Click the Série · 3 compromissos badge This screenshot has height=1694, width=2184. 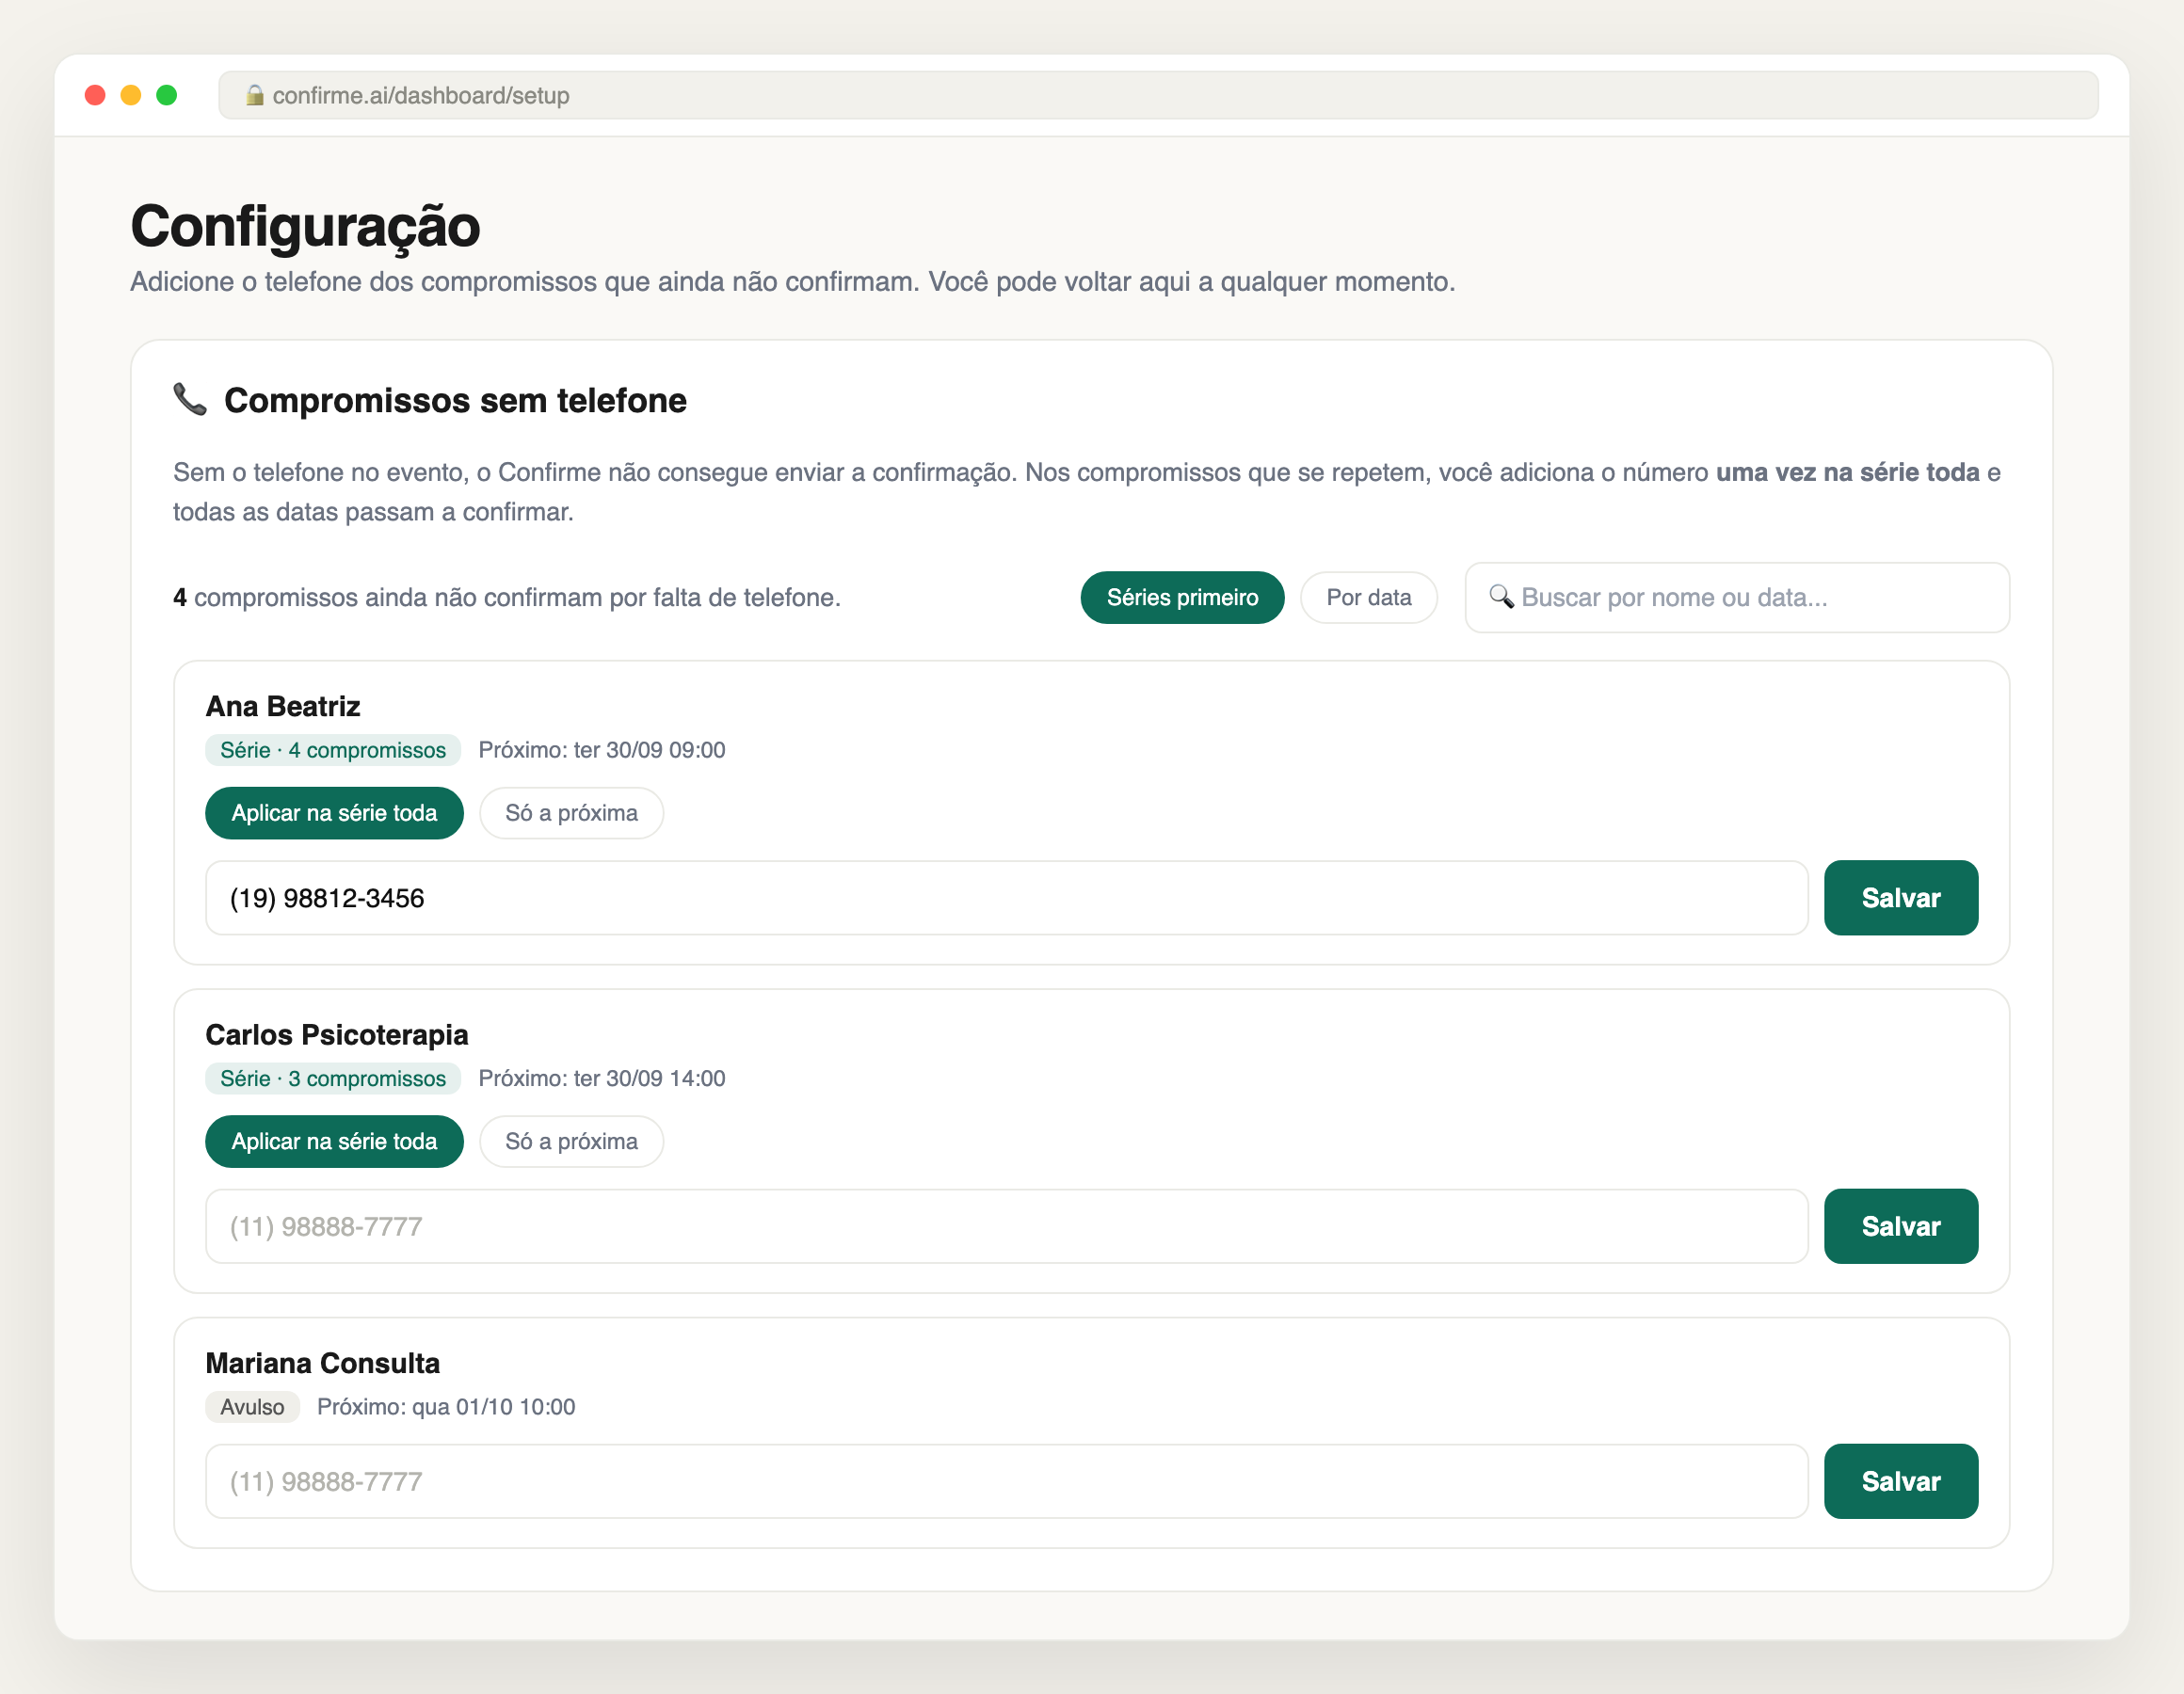(333, 1078)
